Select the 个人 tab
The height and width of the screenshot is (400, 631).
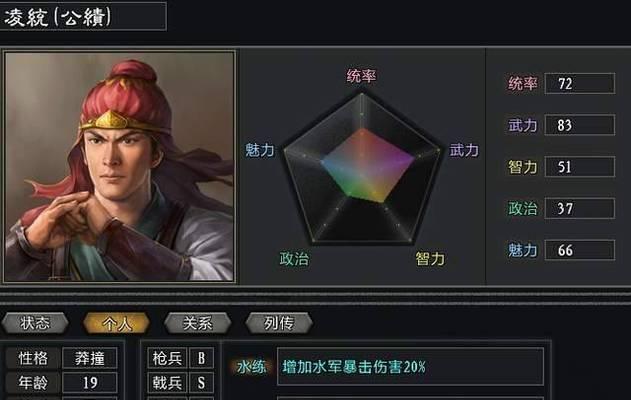(116, 323)
